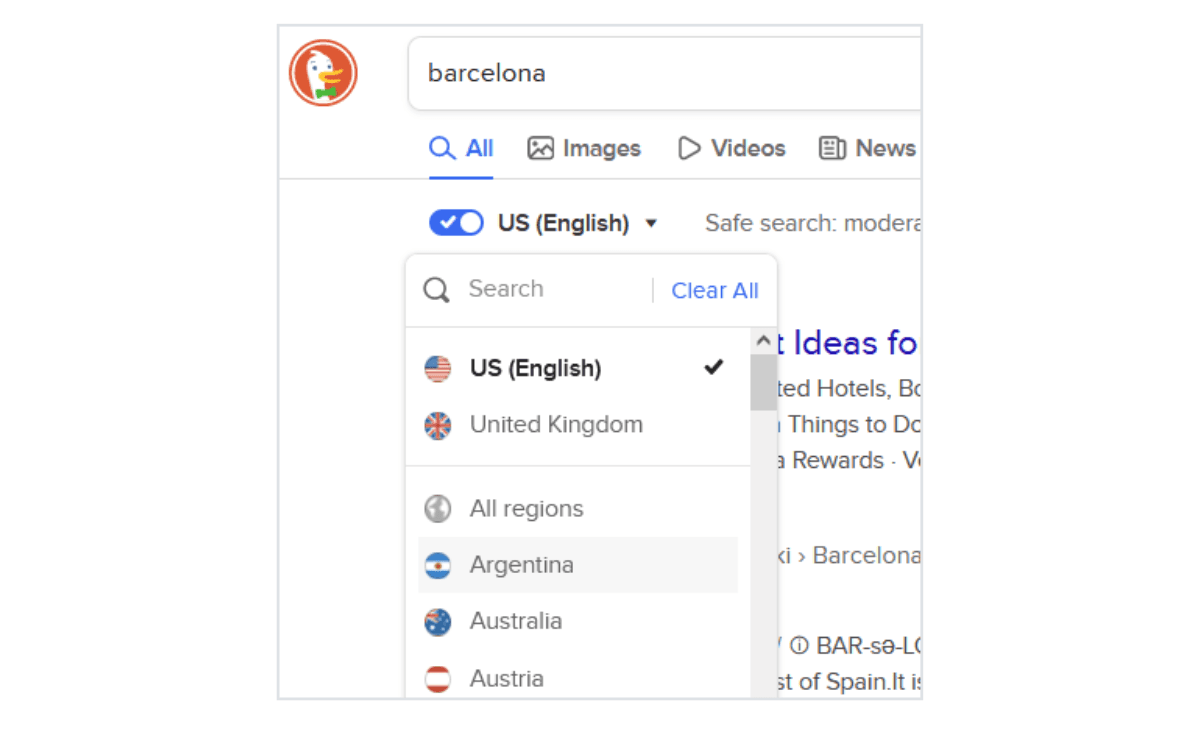This screenshot has width=1200, height=732.
Task: Click the barcelona search box
Action: 664,73
